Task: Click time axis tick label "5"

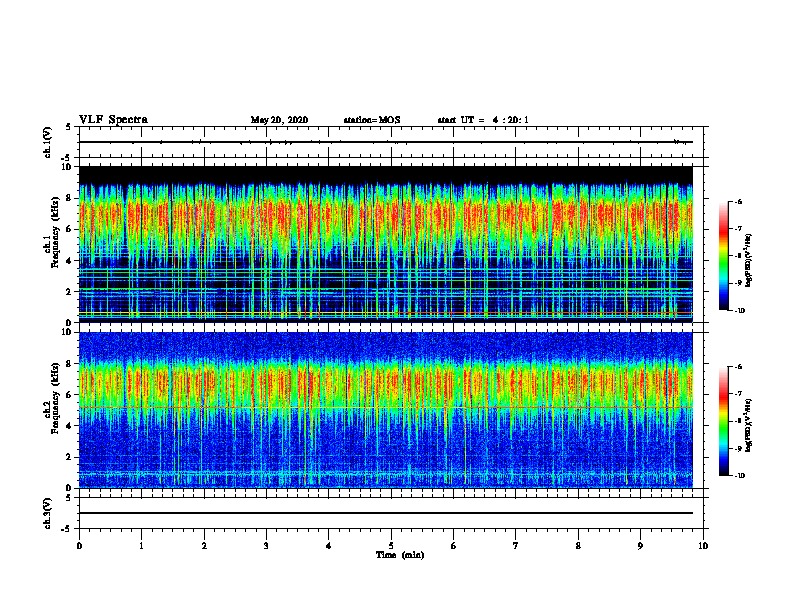Action: tap(391, 546)
